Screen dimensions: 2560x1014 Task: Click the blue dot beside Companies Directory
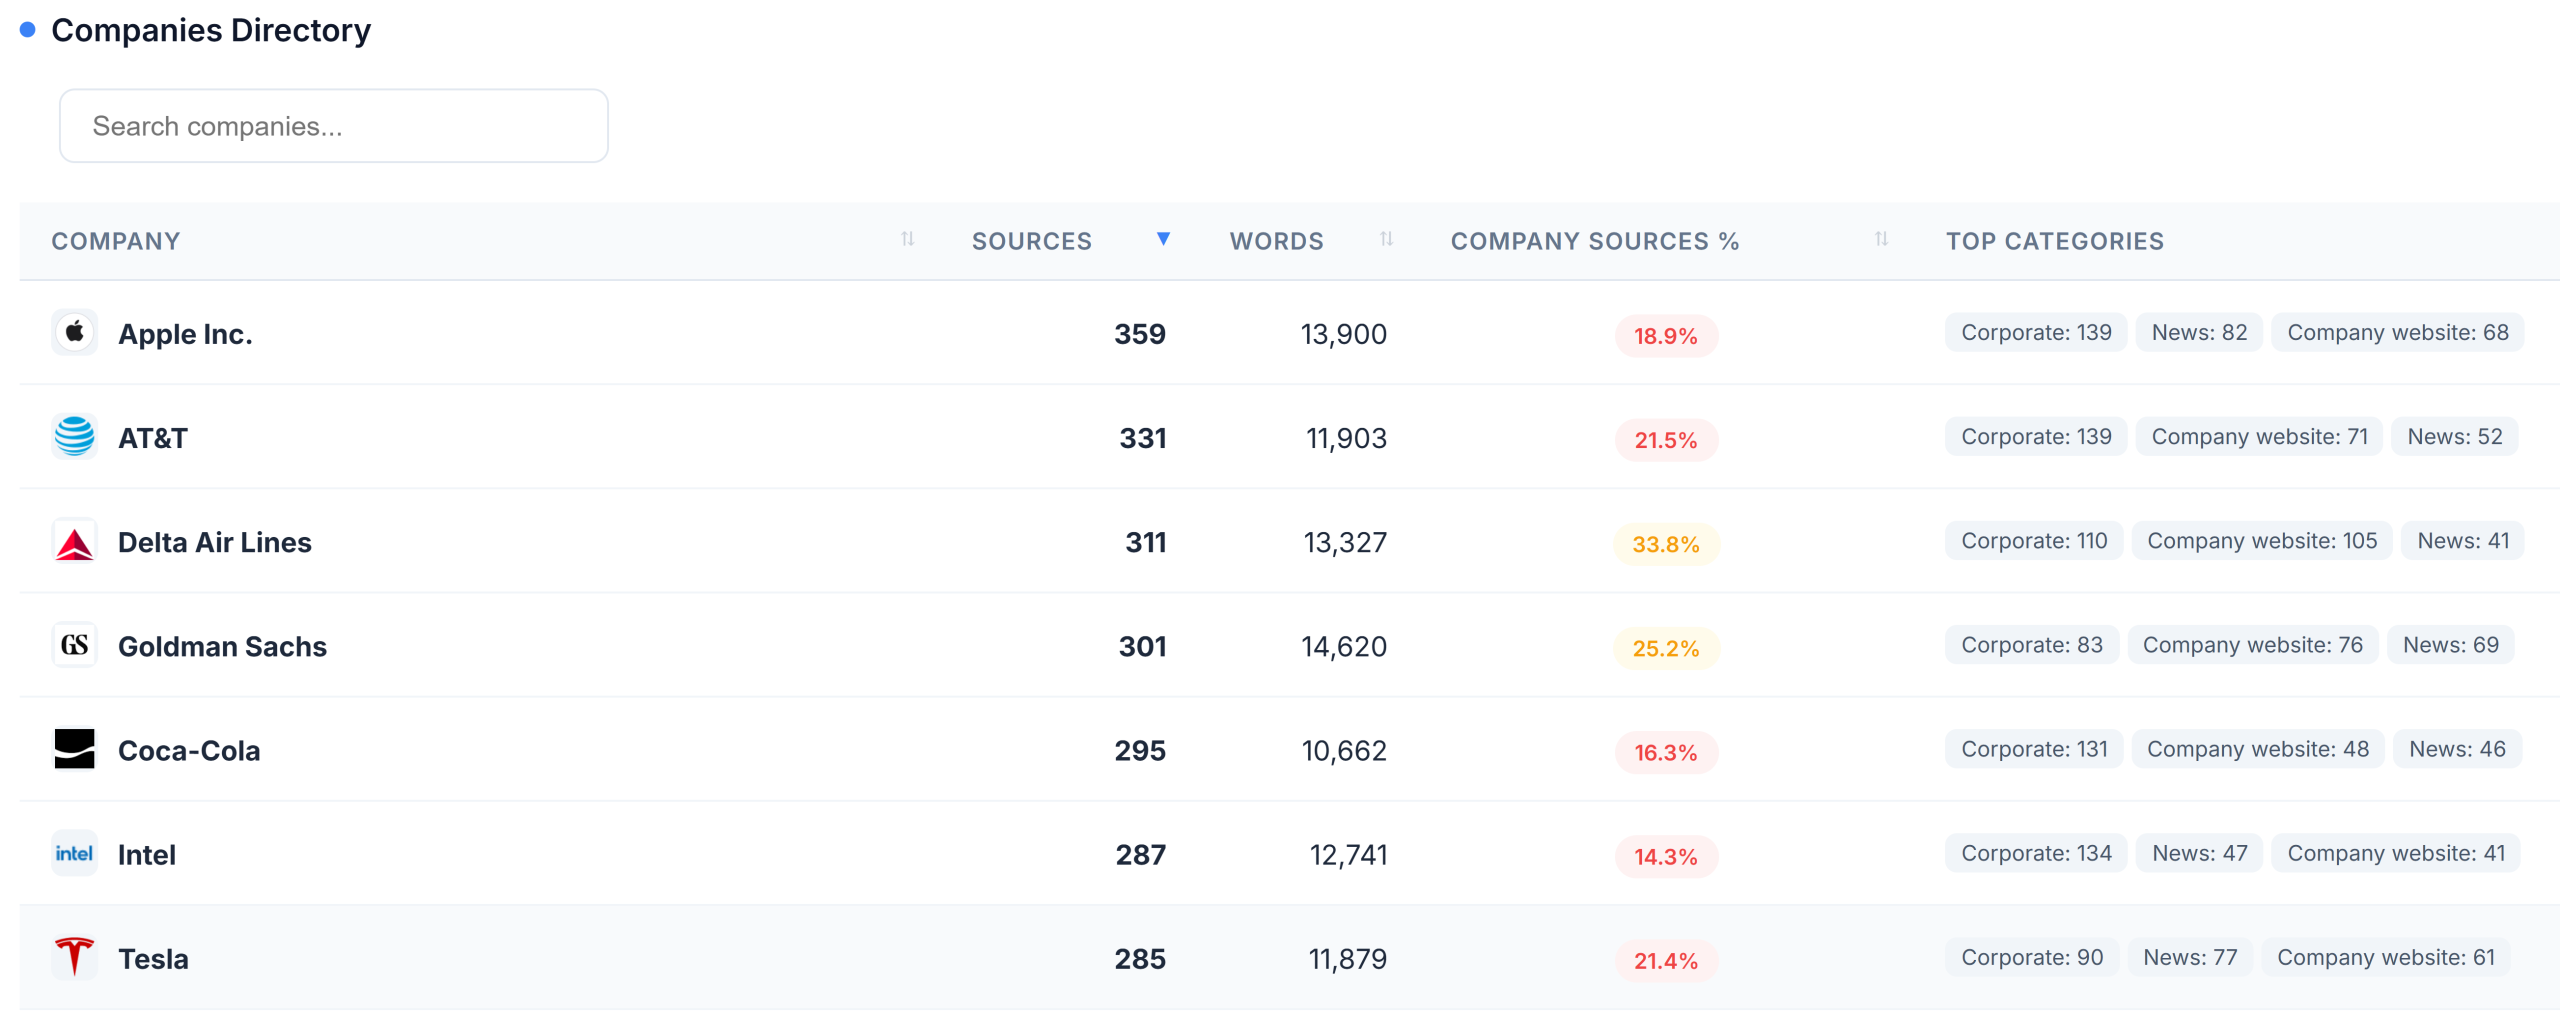(x=27, y=30)
